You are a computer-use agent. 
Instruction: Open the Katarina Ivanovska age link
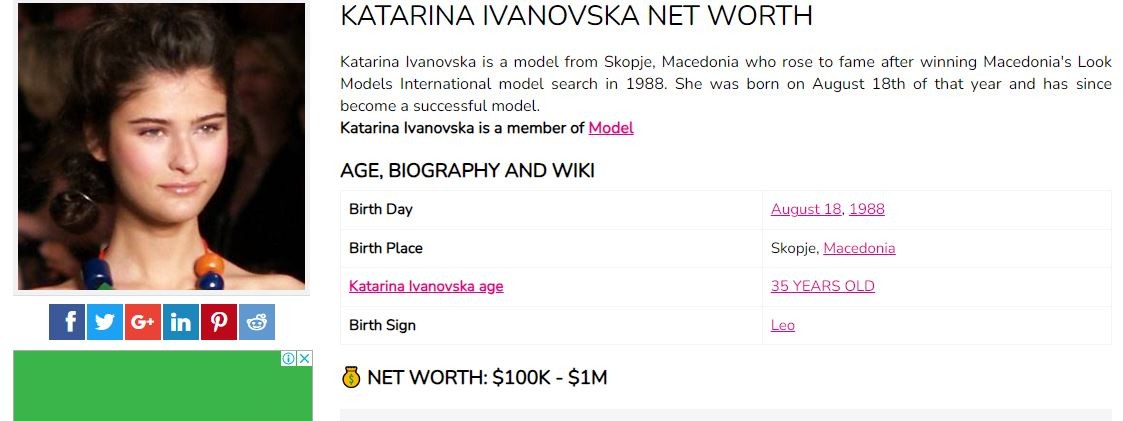pos(426,286)
